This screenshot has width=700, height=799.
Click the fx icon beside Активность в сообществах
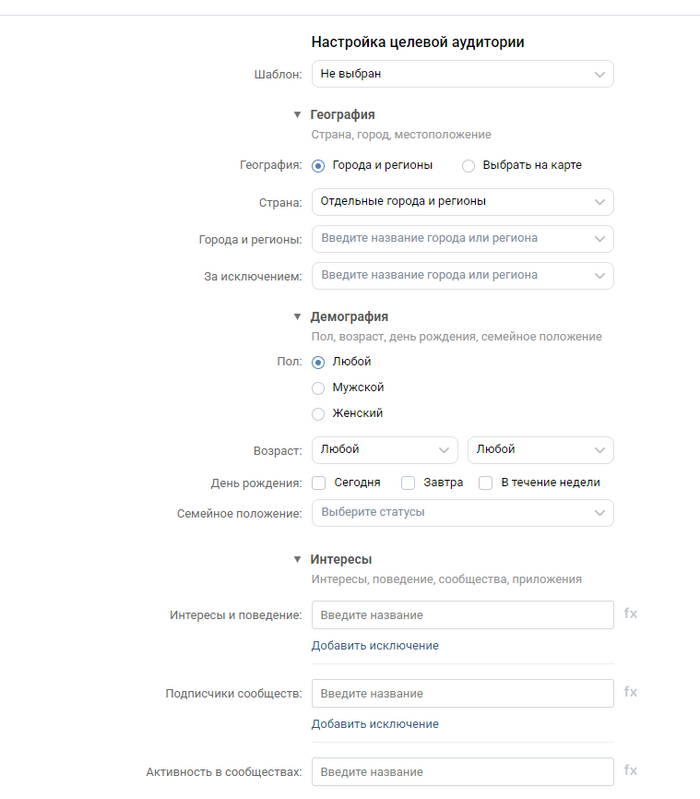click(x=630, y=771)
